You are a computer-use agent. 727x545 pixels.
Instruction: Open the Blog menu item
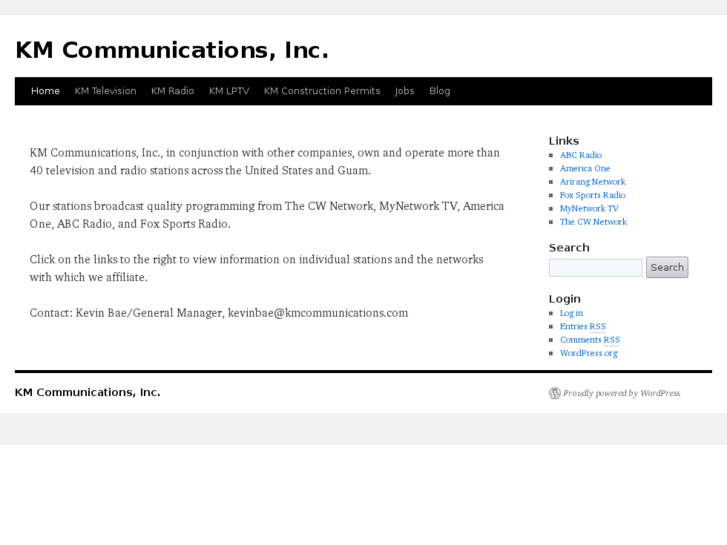pyautogui.click(x=440, y=91)
